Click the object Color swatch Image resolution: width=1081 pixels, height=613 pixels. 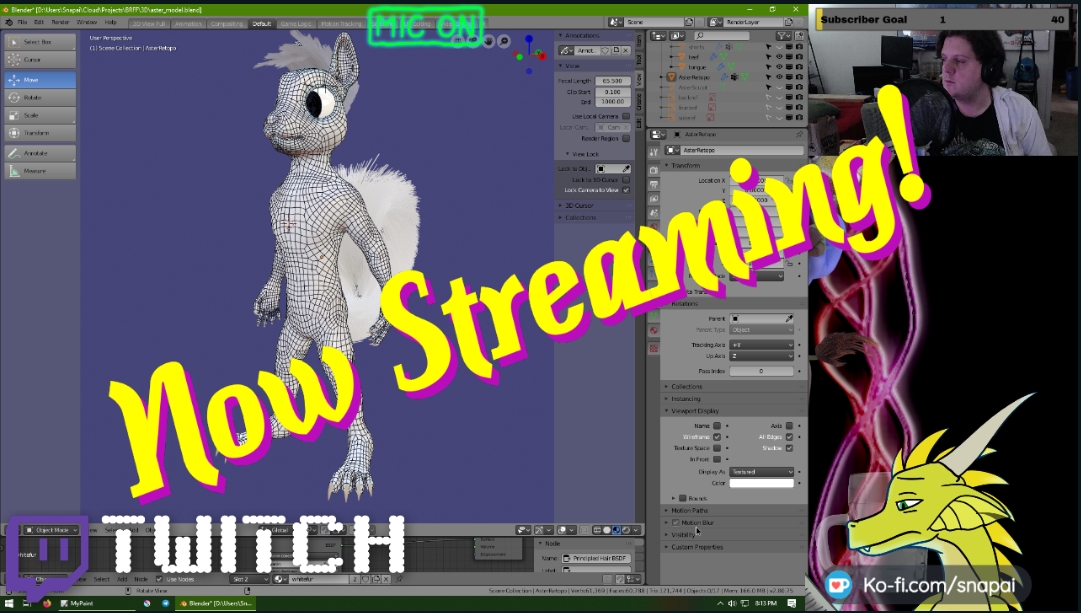coord(762,483)
